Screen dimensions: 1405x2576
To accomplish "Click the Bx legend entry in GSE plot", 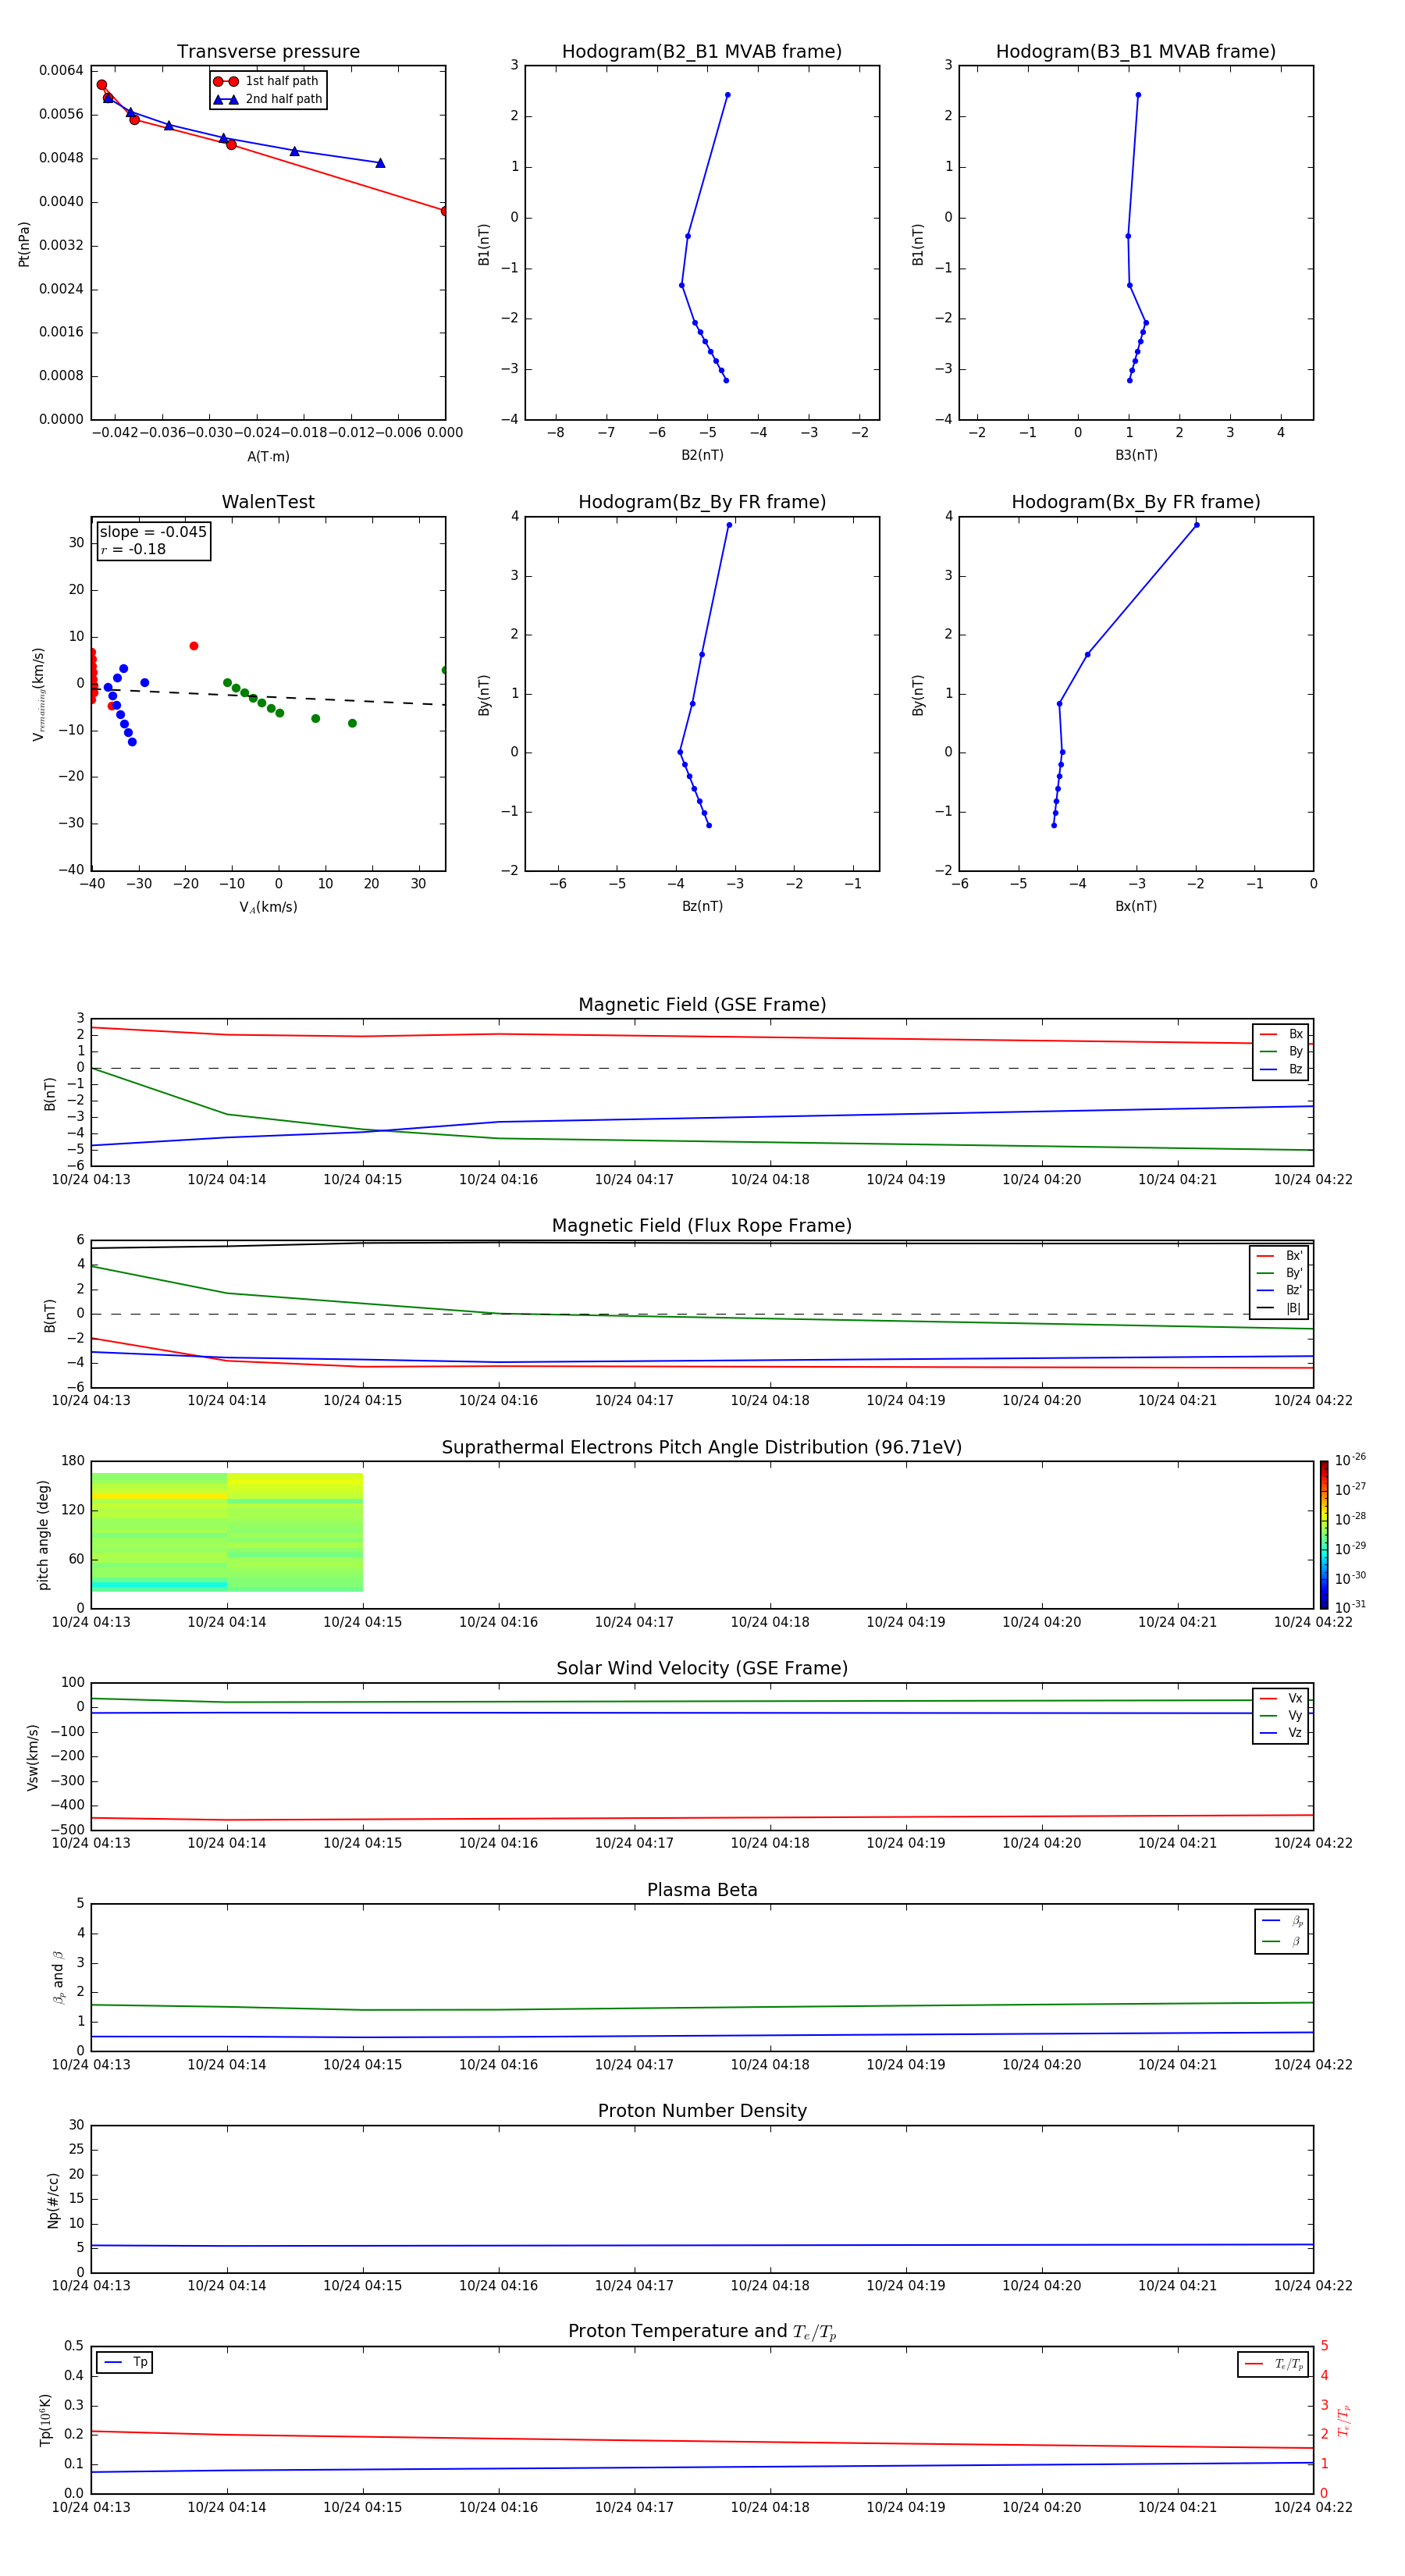I will coord(1281,1034).
